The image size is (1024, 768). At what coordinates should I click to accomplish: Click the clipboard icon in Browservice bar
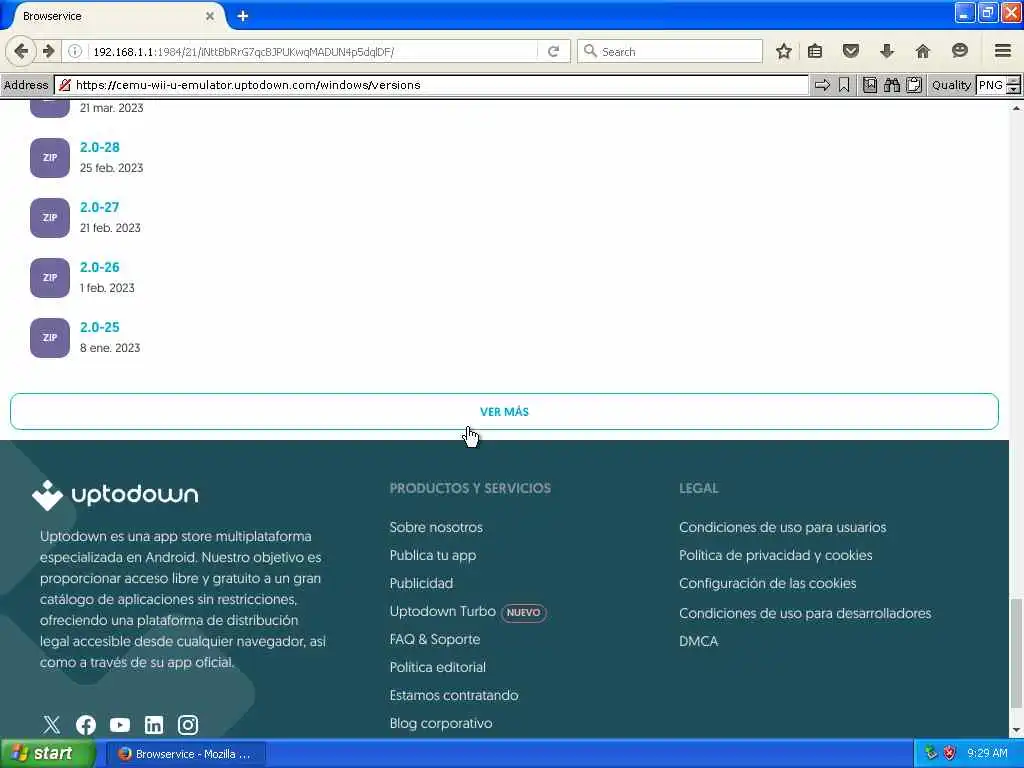point(914,85)
